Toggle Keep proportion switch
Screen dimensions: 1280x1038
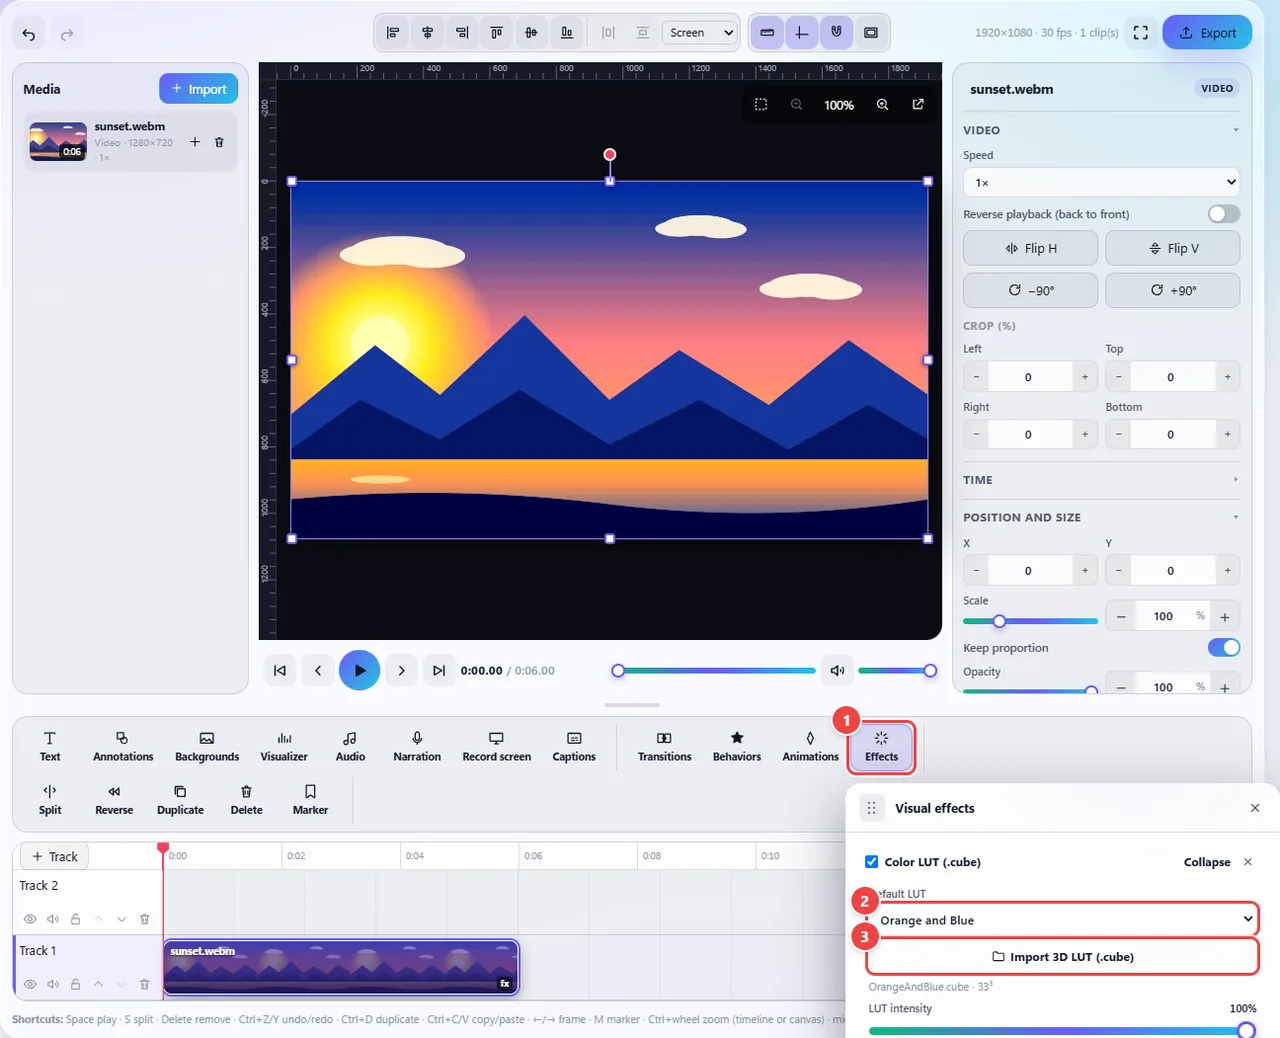click(1224, 647)
